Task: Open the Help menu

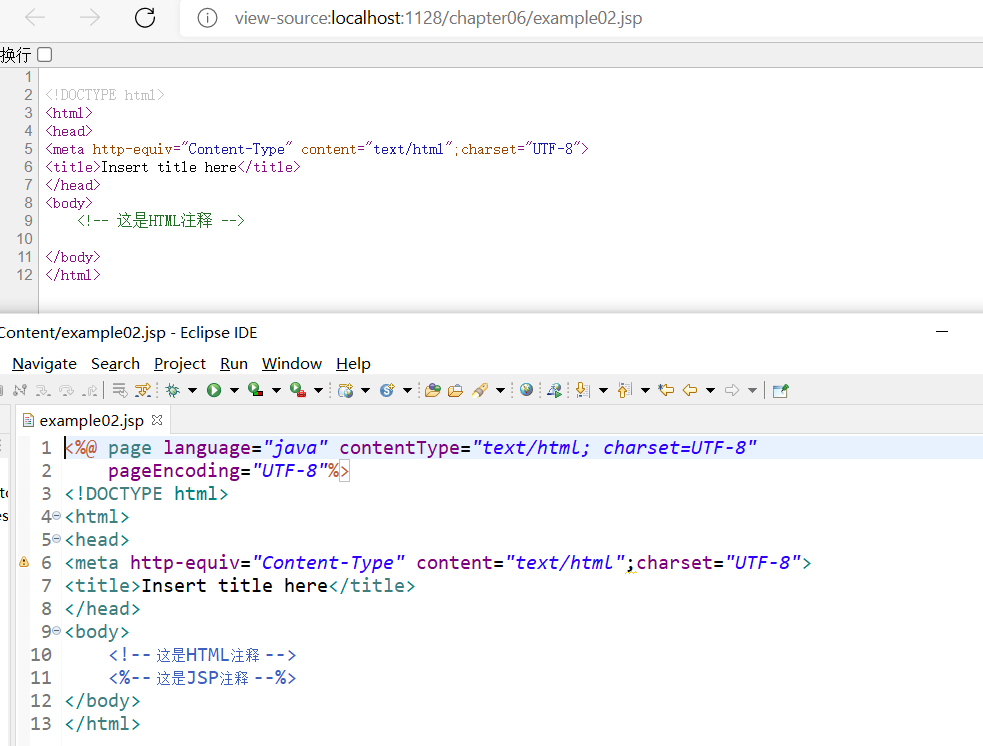Action: point(353,364)
